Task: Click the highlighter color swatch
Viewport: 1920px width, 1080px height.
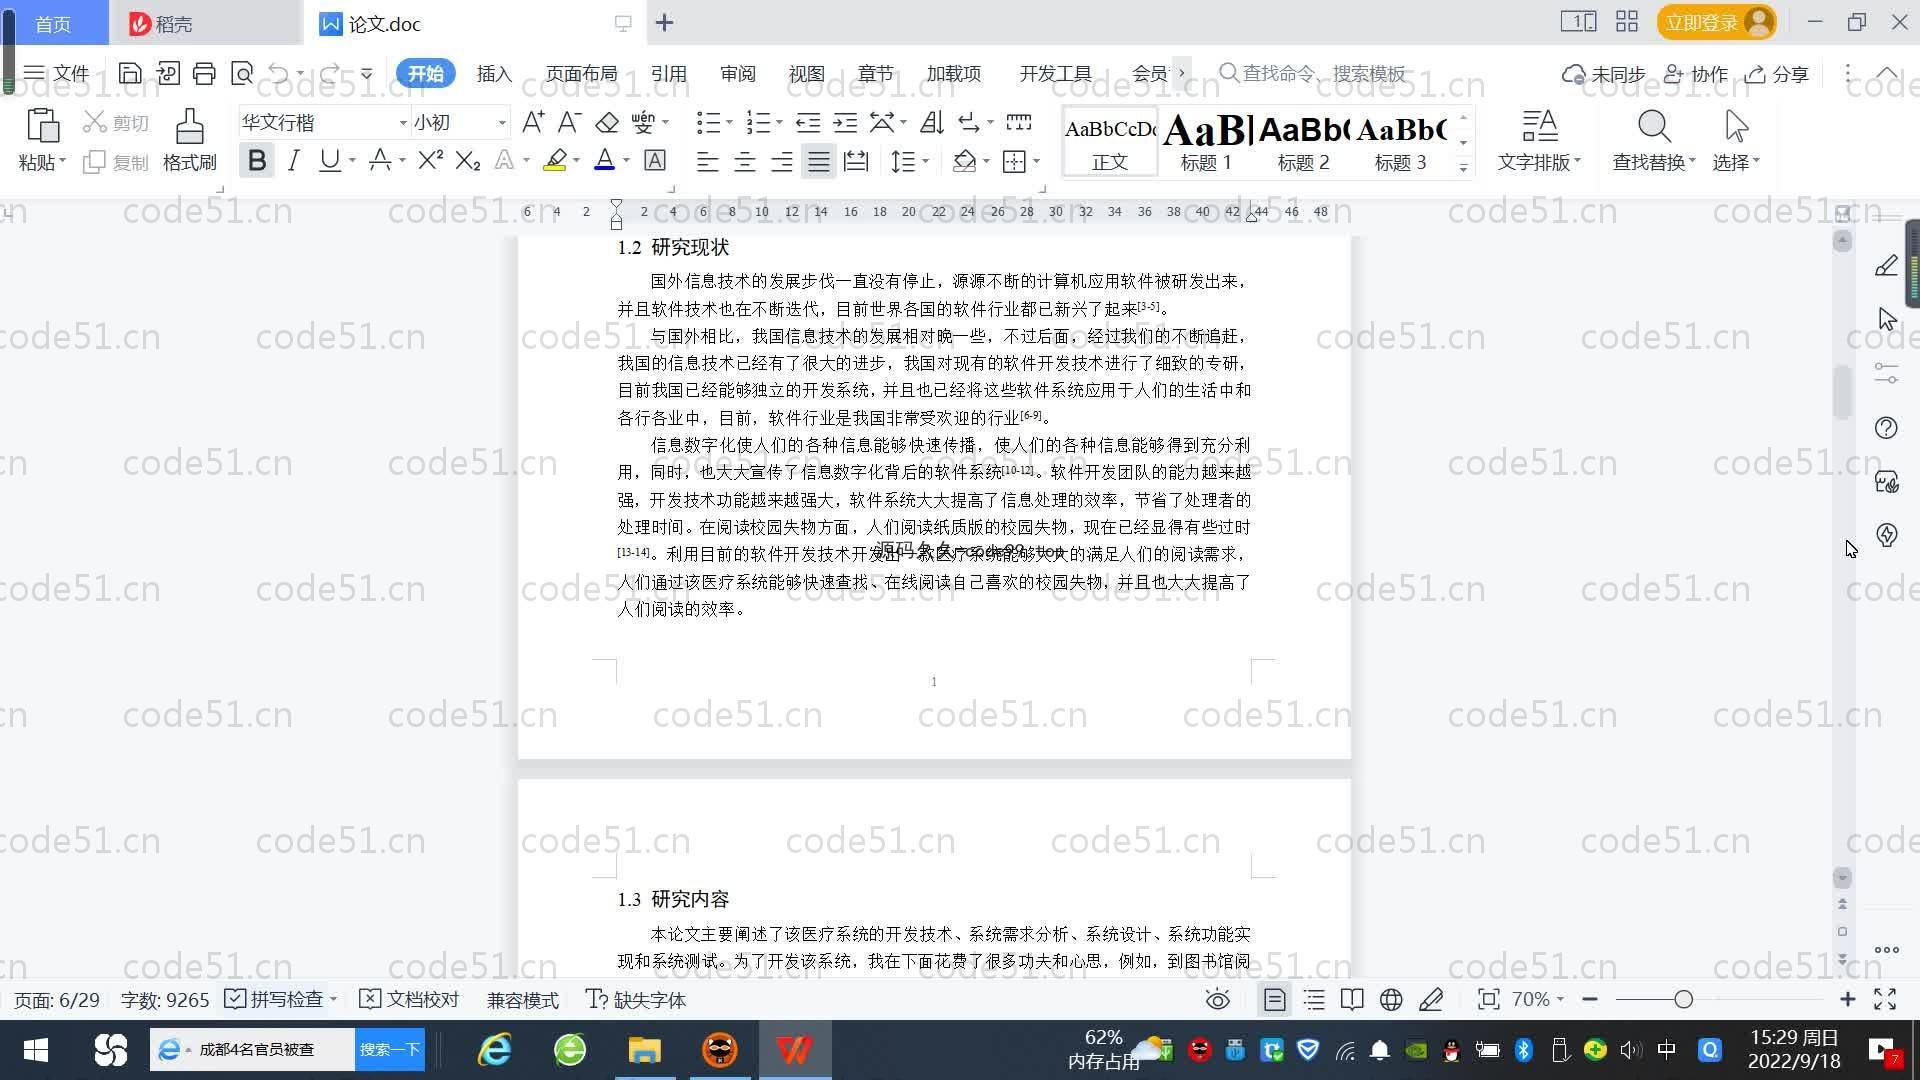Action: (x=554, y=160)
